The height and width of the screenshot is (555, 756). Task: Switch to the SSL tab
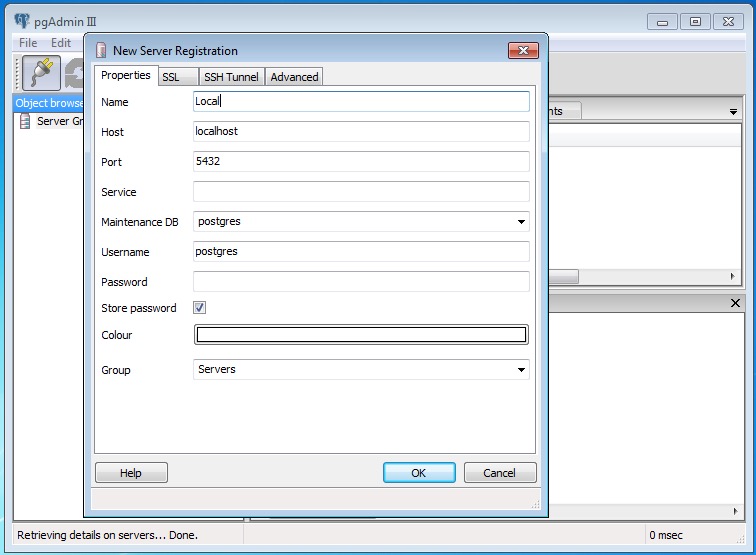tap(171, 77)
